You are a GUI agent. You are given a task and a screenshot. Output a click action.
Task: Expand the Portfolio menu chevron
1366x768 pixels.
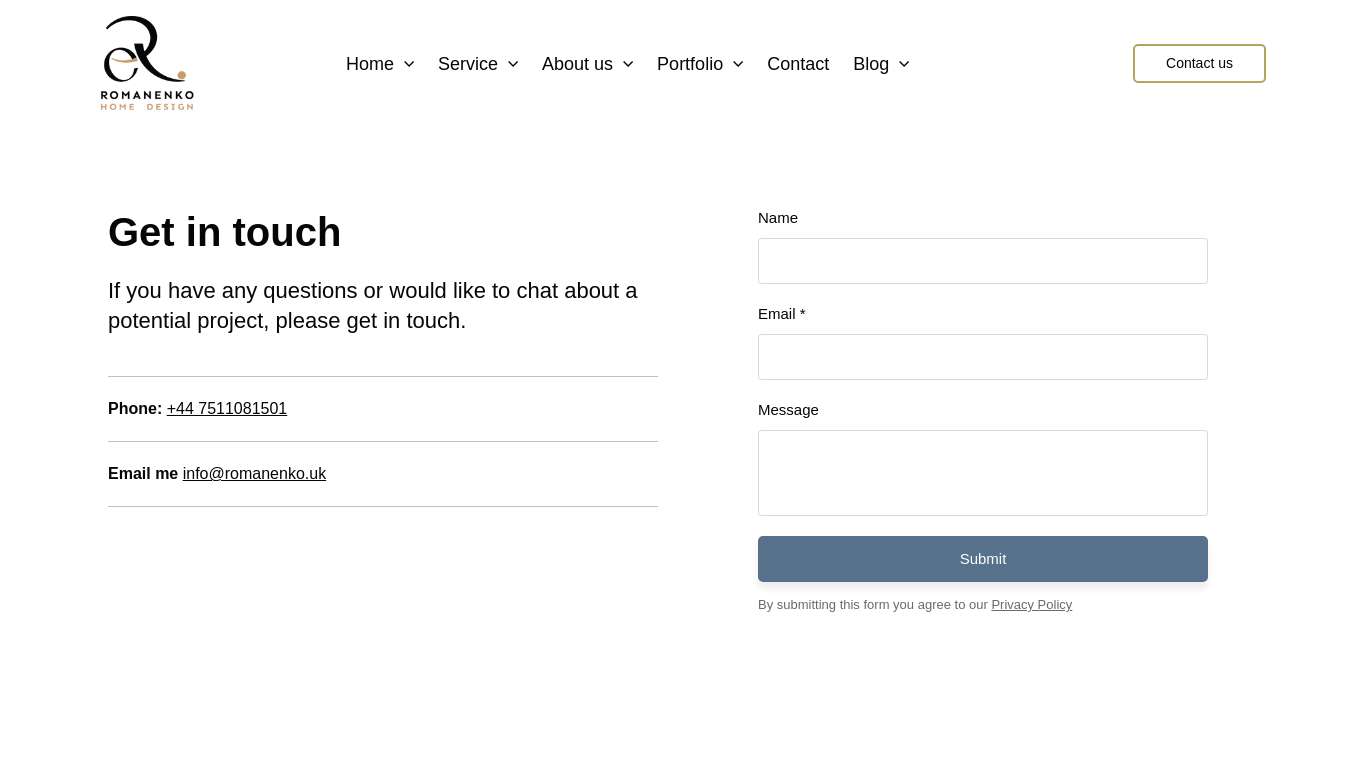coord(738,64)
